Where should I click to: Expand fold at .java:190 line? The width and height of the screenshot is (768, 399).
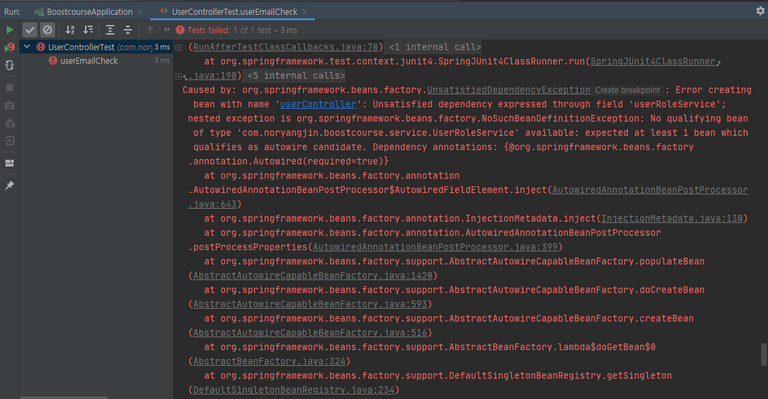pos(179,76)
